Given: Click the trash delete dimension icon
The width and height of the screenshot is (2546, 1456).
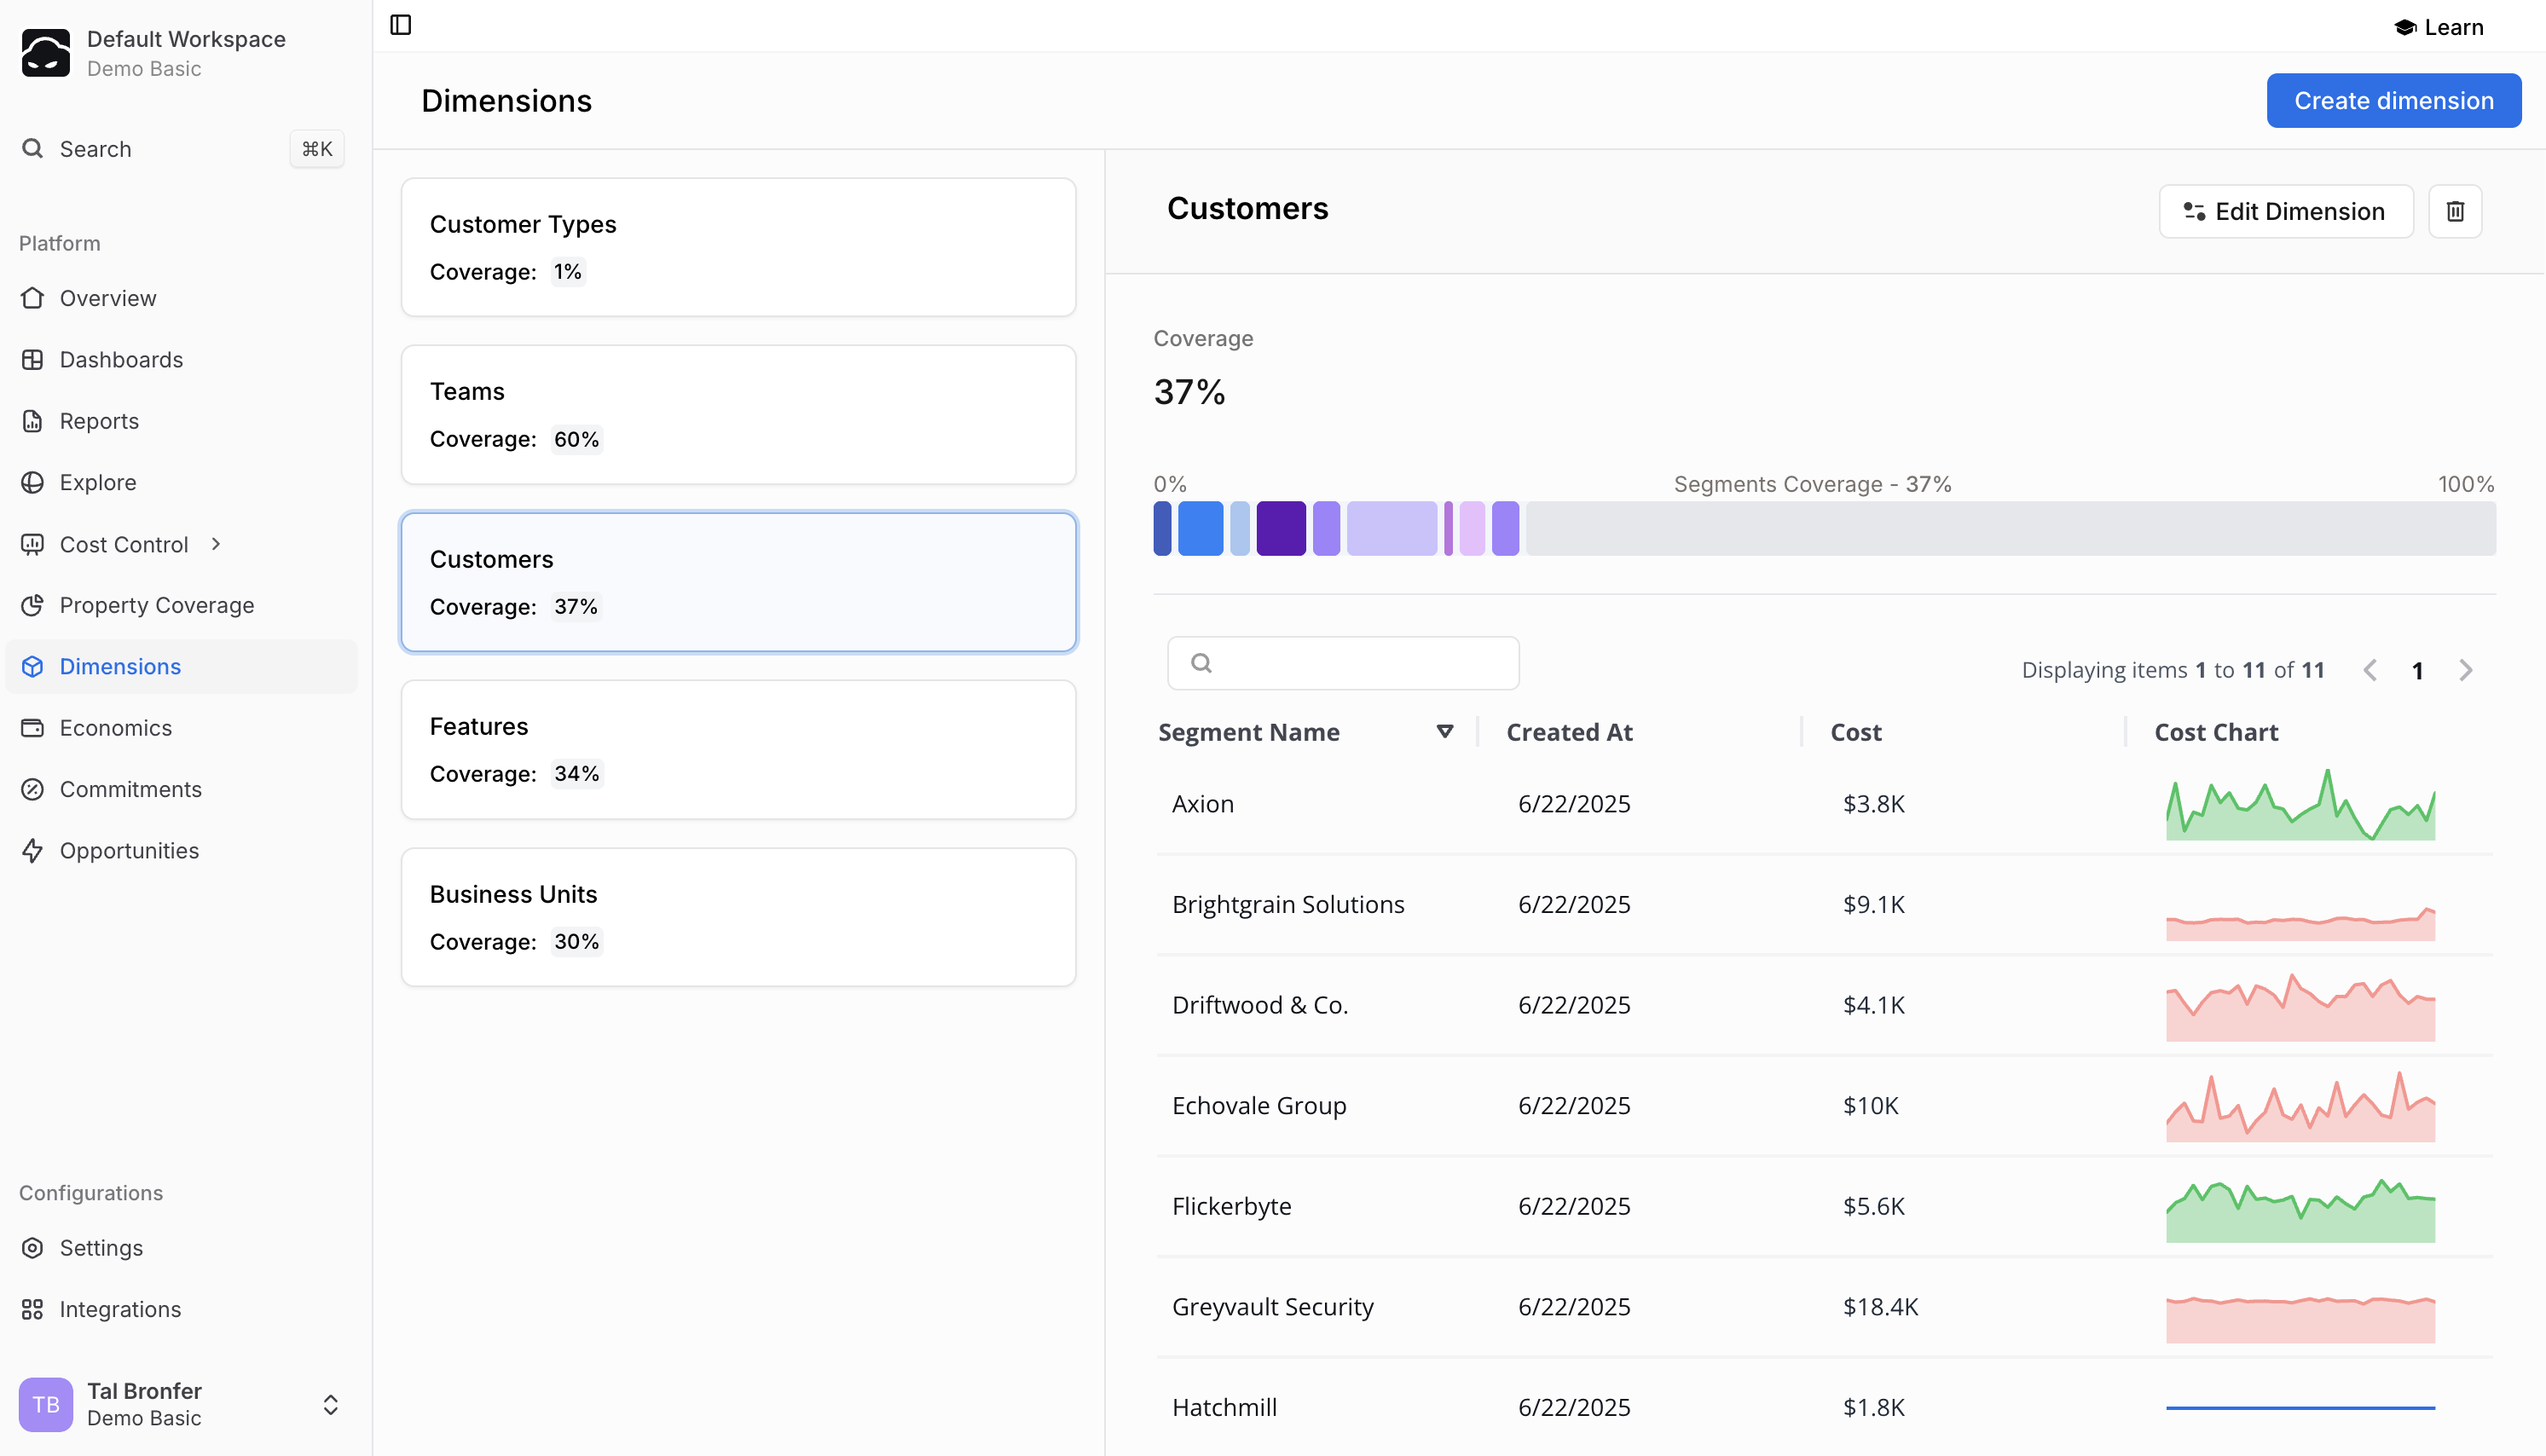Looking at the screenshot, I should point(2454,211).
